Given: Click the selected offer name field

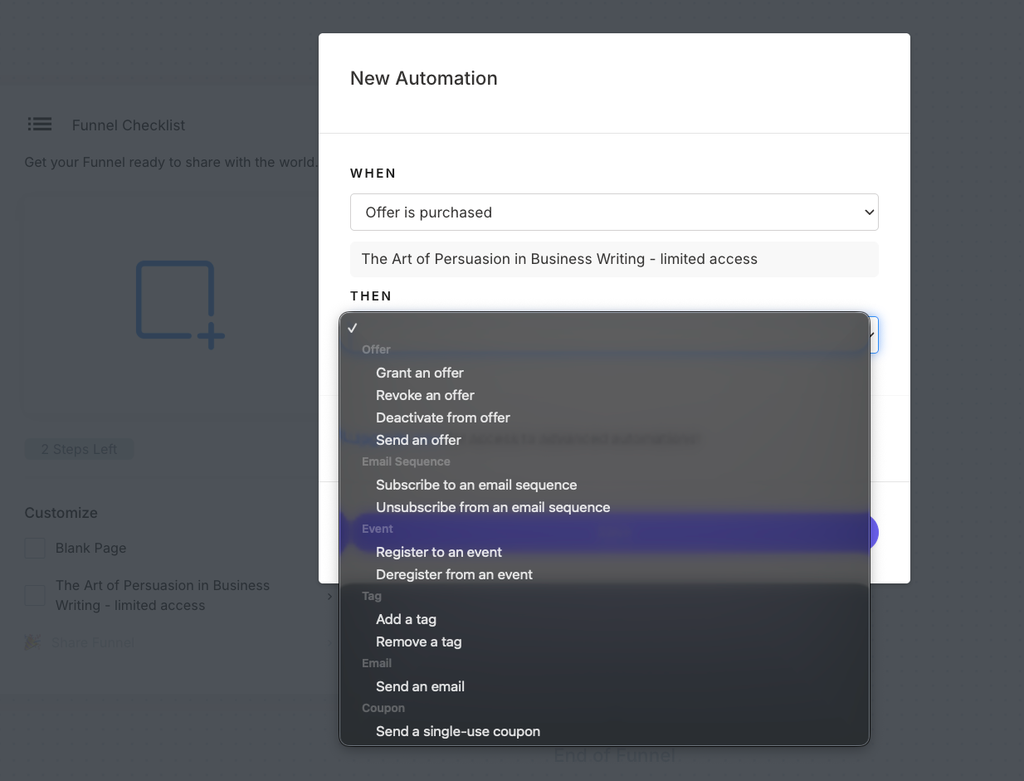Looking at the screenshot, I should coord(614,259).
